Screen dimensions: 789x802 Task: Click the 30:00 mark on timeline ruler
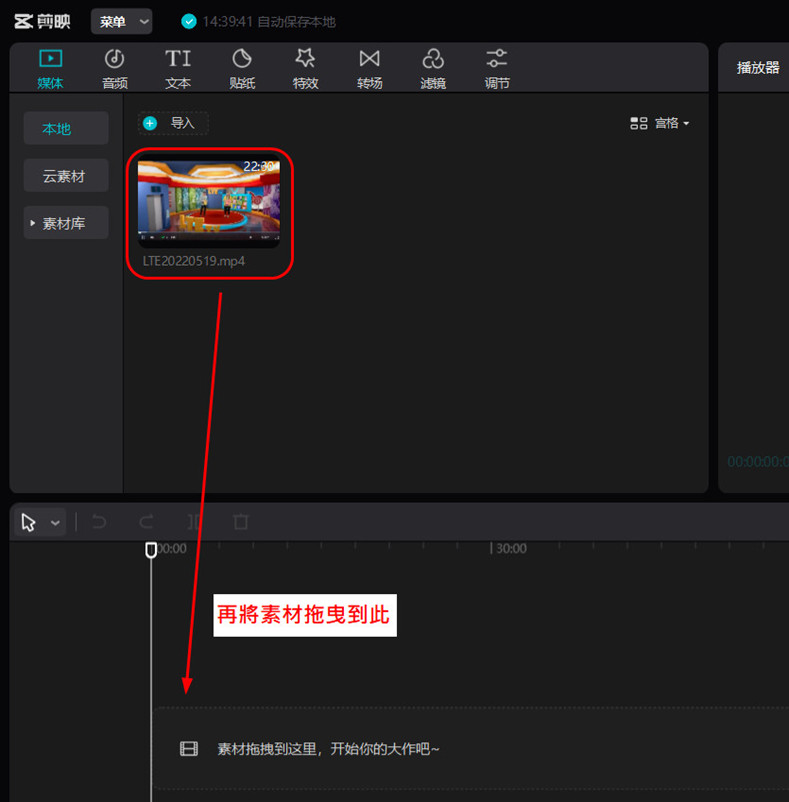point(509,549)
